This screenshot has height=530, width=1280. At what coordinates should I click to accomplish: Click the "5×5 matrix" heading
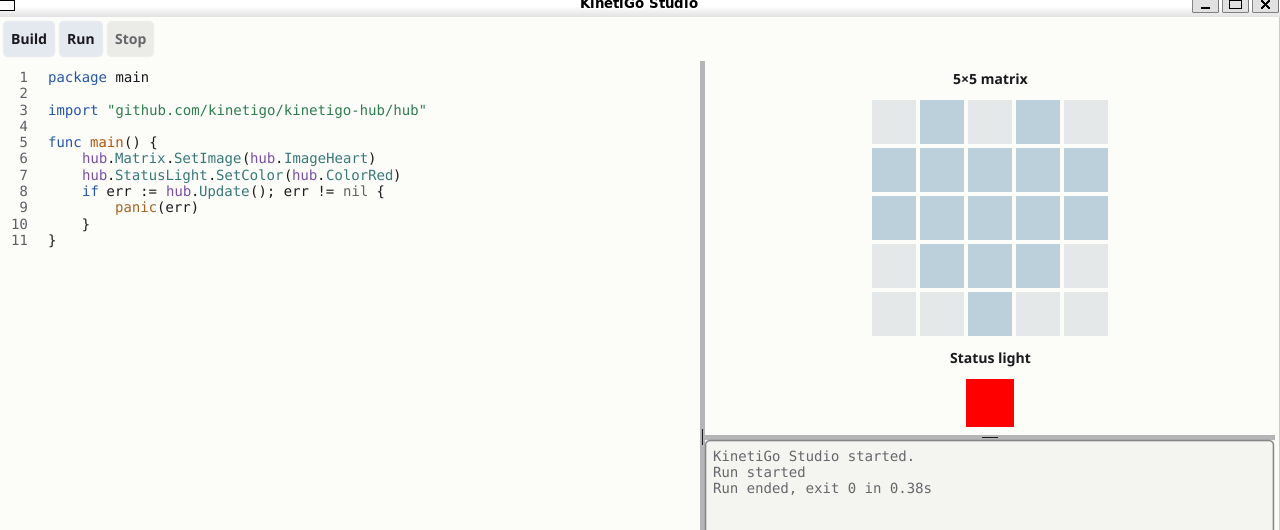click(x=990, y=79)
